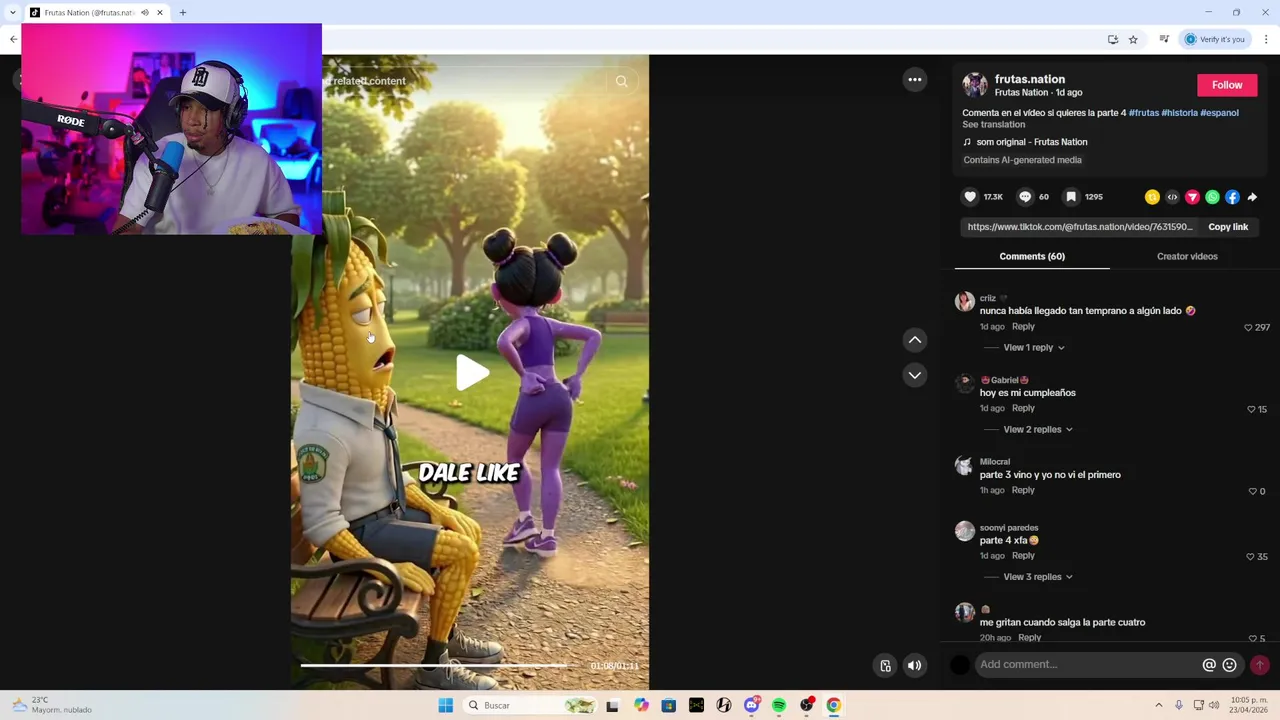Open frutas.nation username link
The width and height of the screenshot is (1280, 720).
pos(1030,79)
